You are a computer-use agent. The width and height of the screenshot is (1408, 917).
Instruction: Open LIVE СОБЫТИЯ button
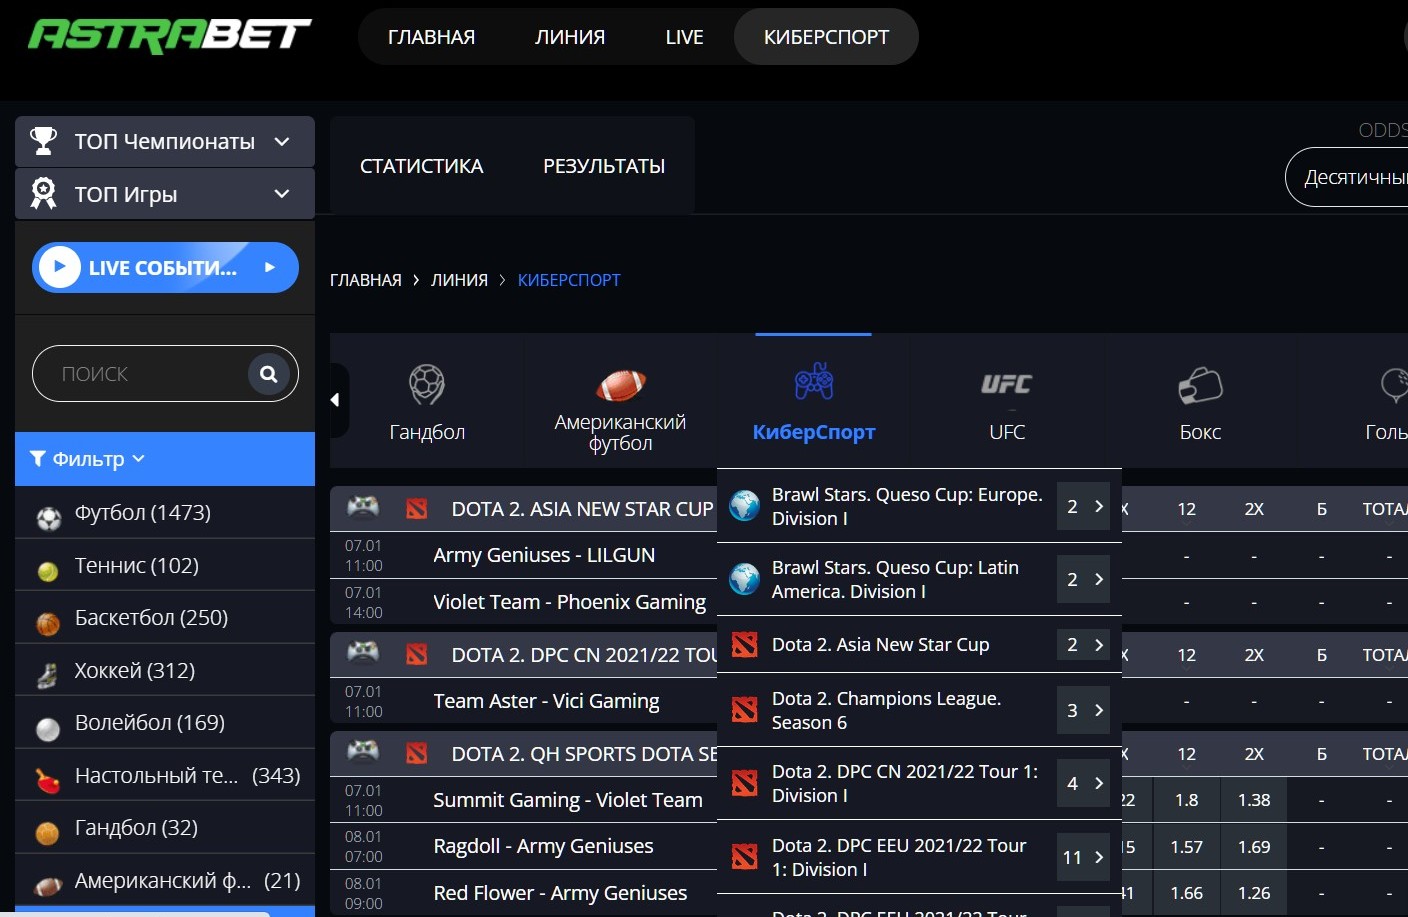165,268
